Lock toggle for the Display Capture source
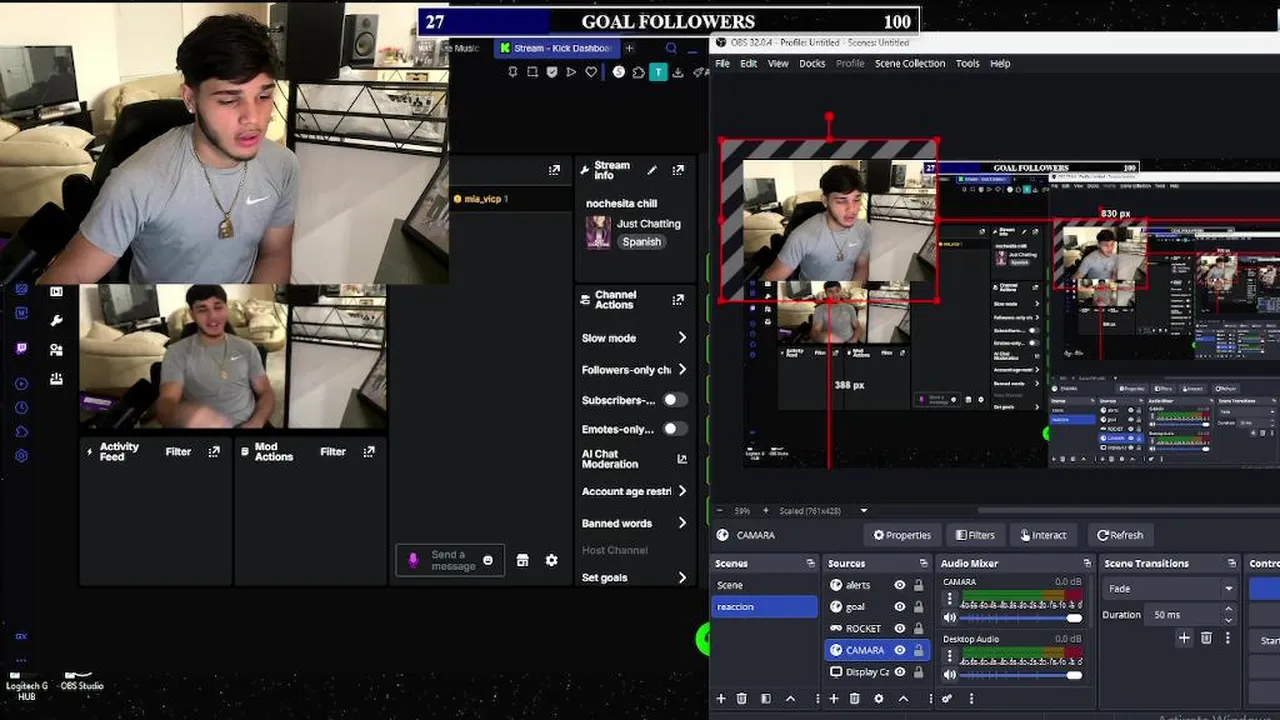Image resolution: width=1280 pixels, height=720 pixels. click(918, 672)
